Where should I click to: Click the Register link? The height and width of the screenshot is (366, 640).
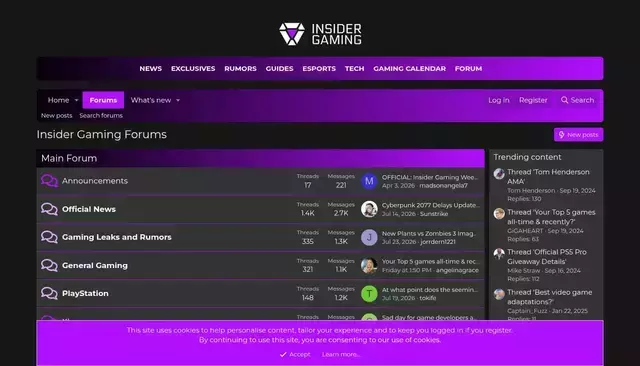[x=533, y=100]
